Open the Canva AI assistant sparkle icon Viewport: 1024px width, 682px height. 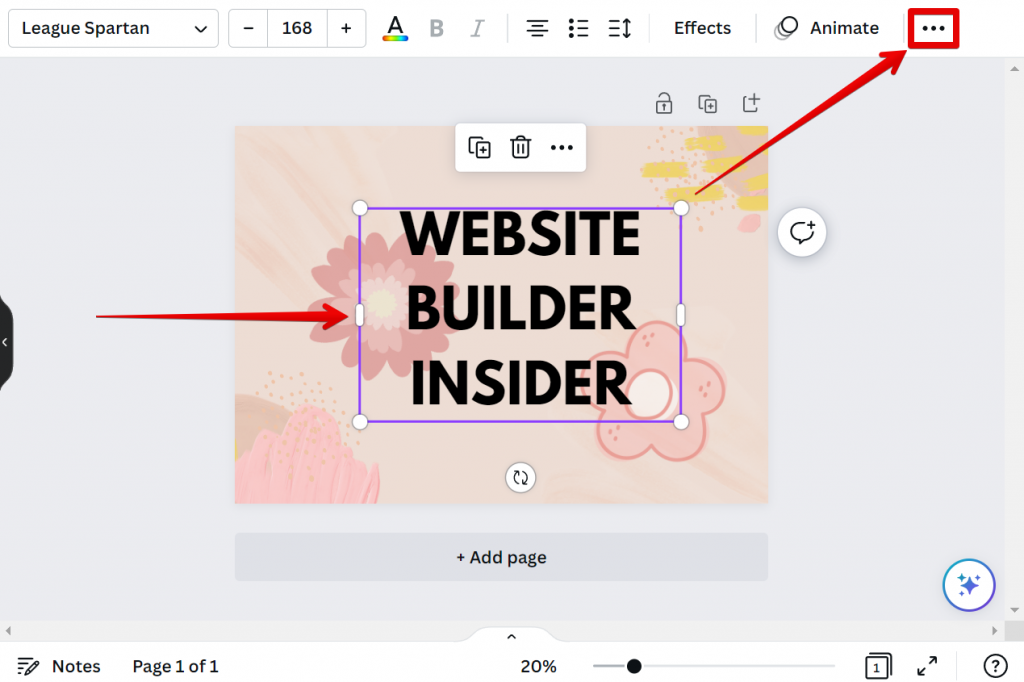[x=968, y=585]
